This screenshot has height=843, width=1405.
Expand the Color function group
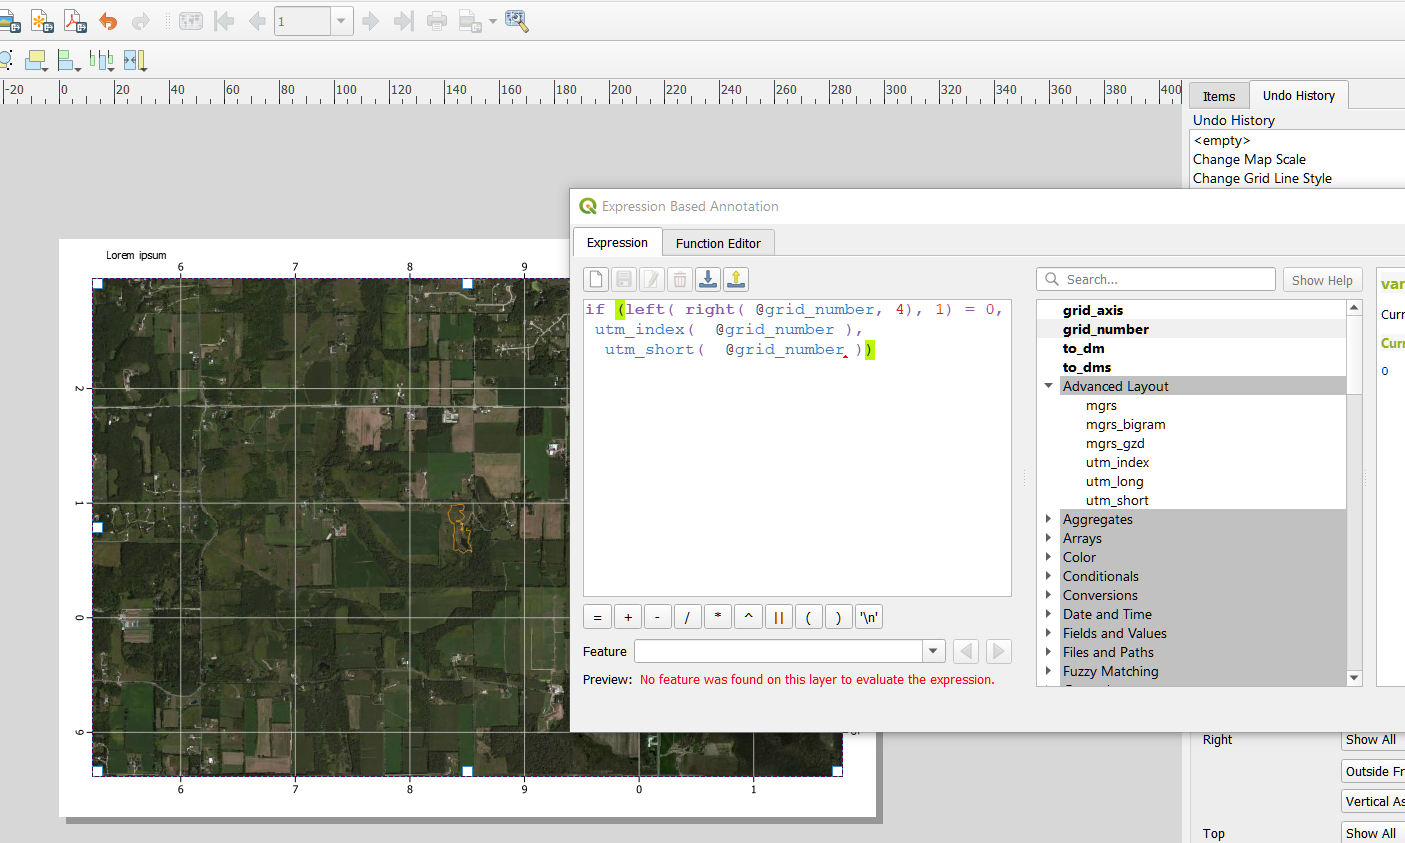pos(1048,557)
